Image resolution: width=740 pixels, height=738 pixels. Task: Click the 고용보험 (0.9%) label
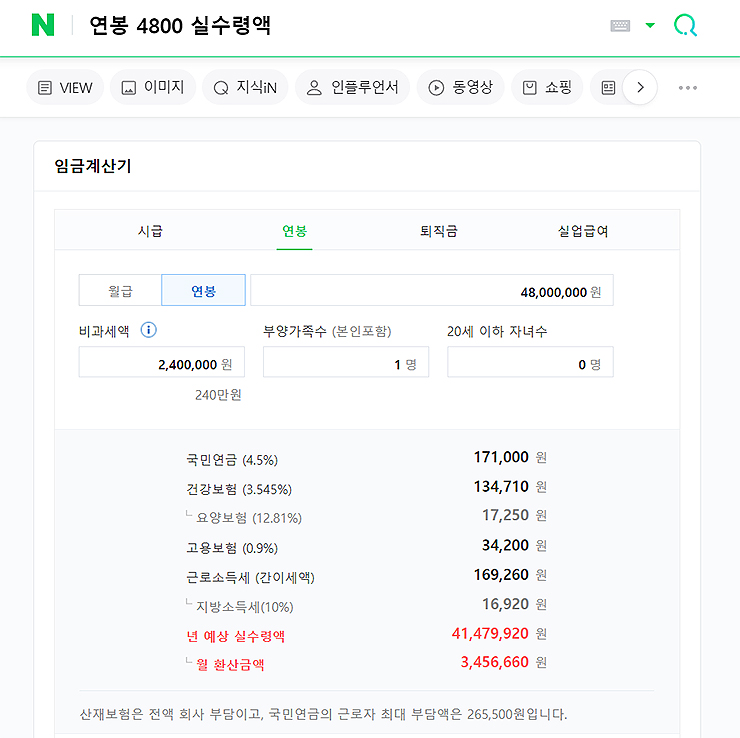[x=232, y=548]
